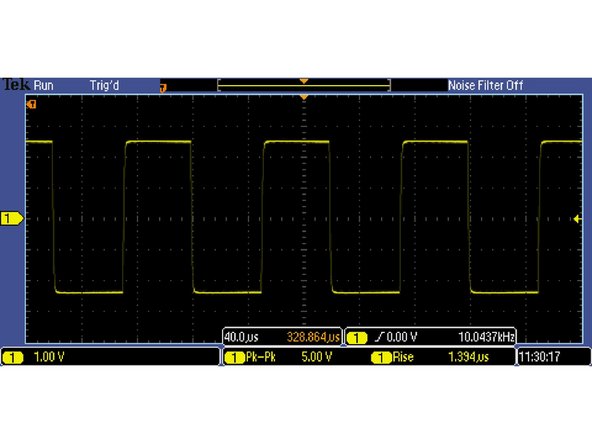
Task: Click the trigger source channel 1 badge
Action: click(x=357, y=338)
